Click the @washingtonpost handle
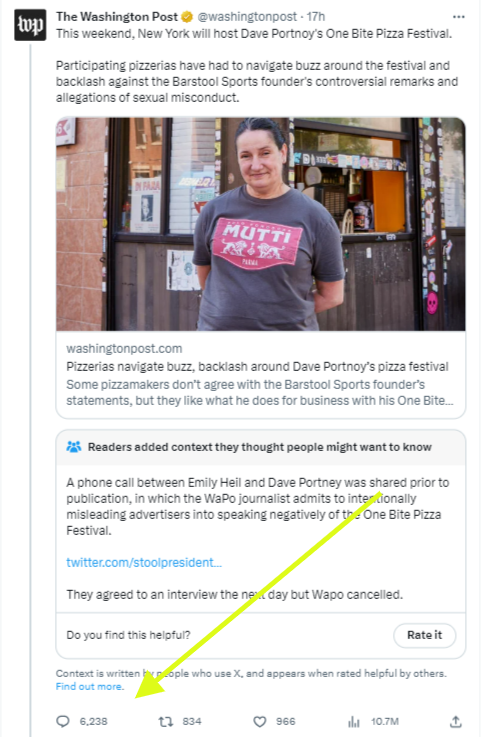This screenshot has height=737, width=485. [247, 17]
